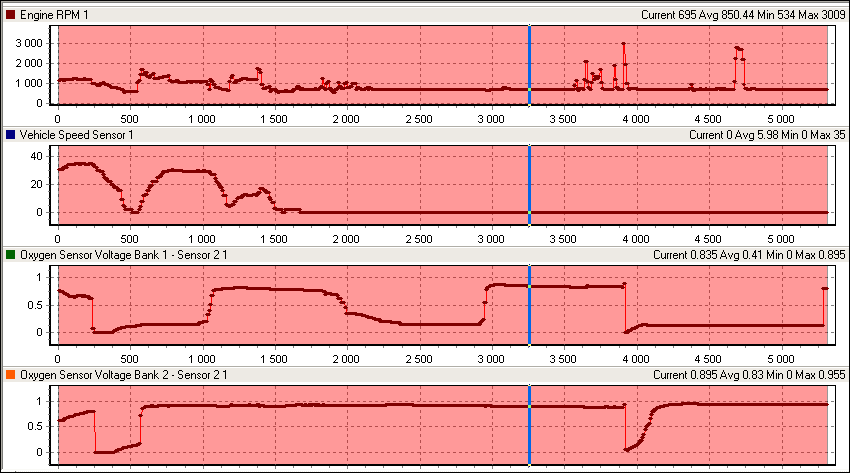Click the blue Vehicle Speed Sensor color square
This screenshot has height=473, width=850.
point(11,134)
